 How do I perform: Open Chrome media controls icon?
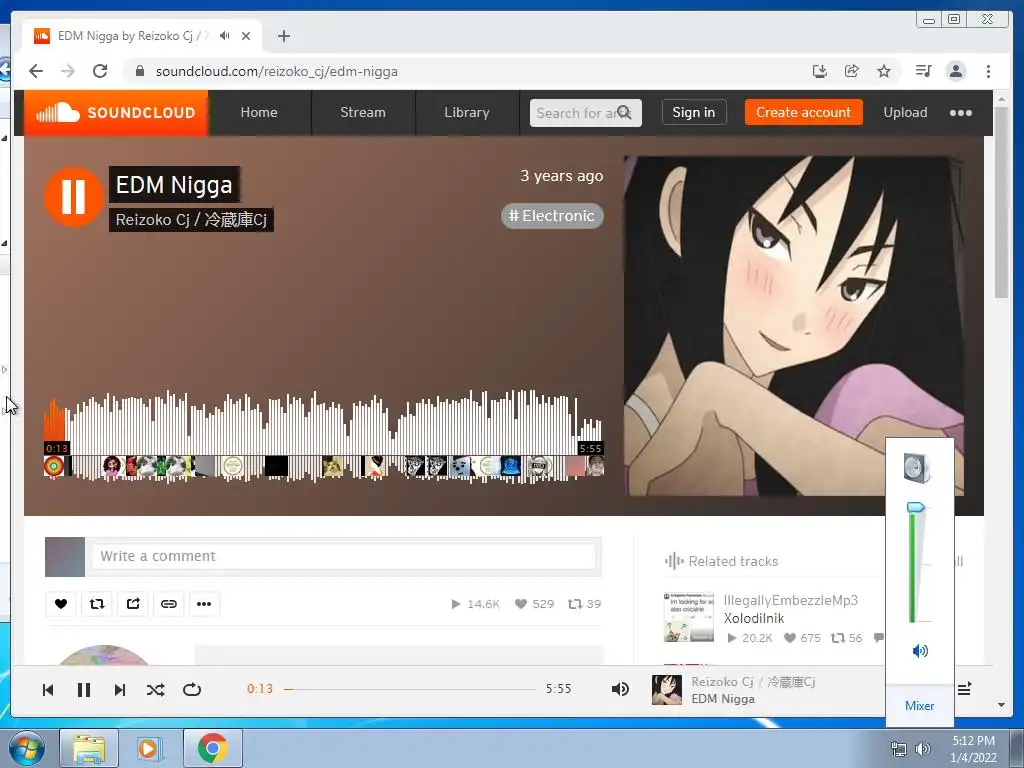923,71
